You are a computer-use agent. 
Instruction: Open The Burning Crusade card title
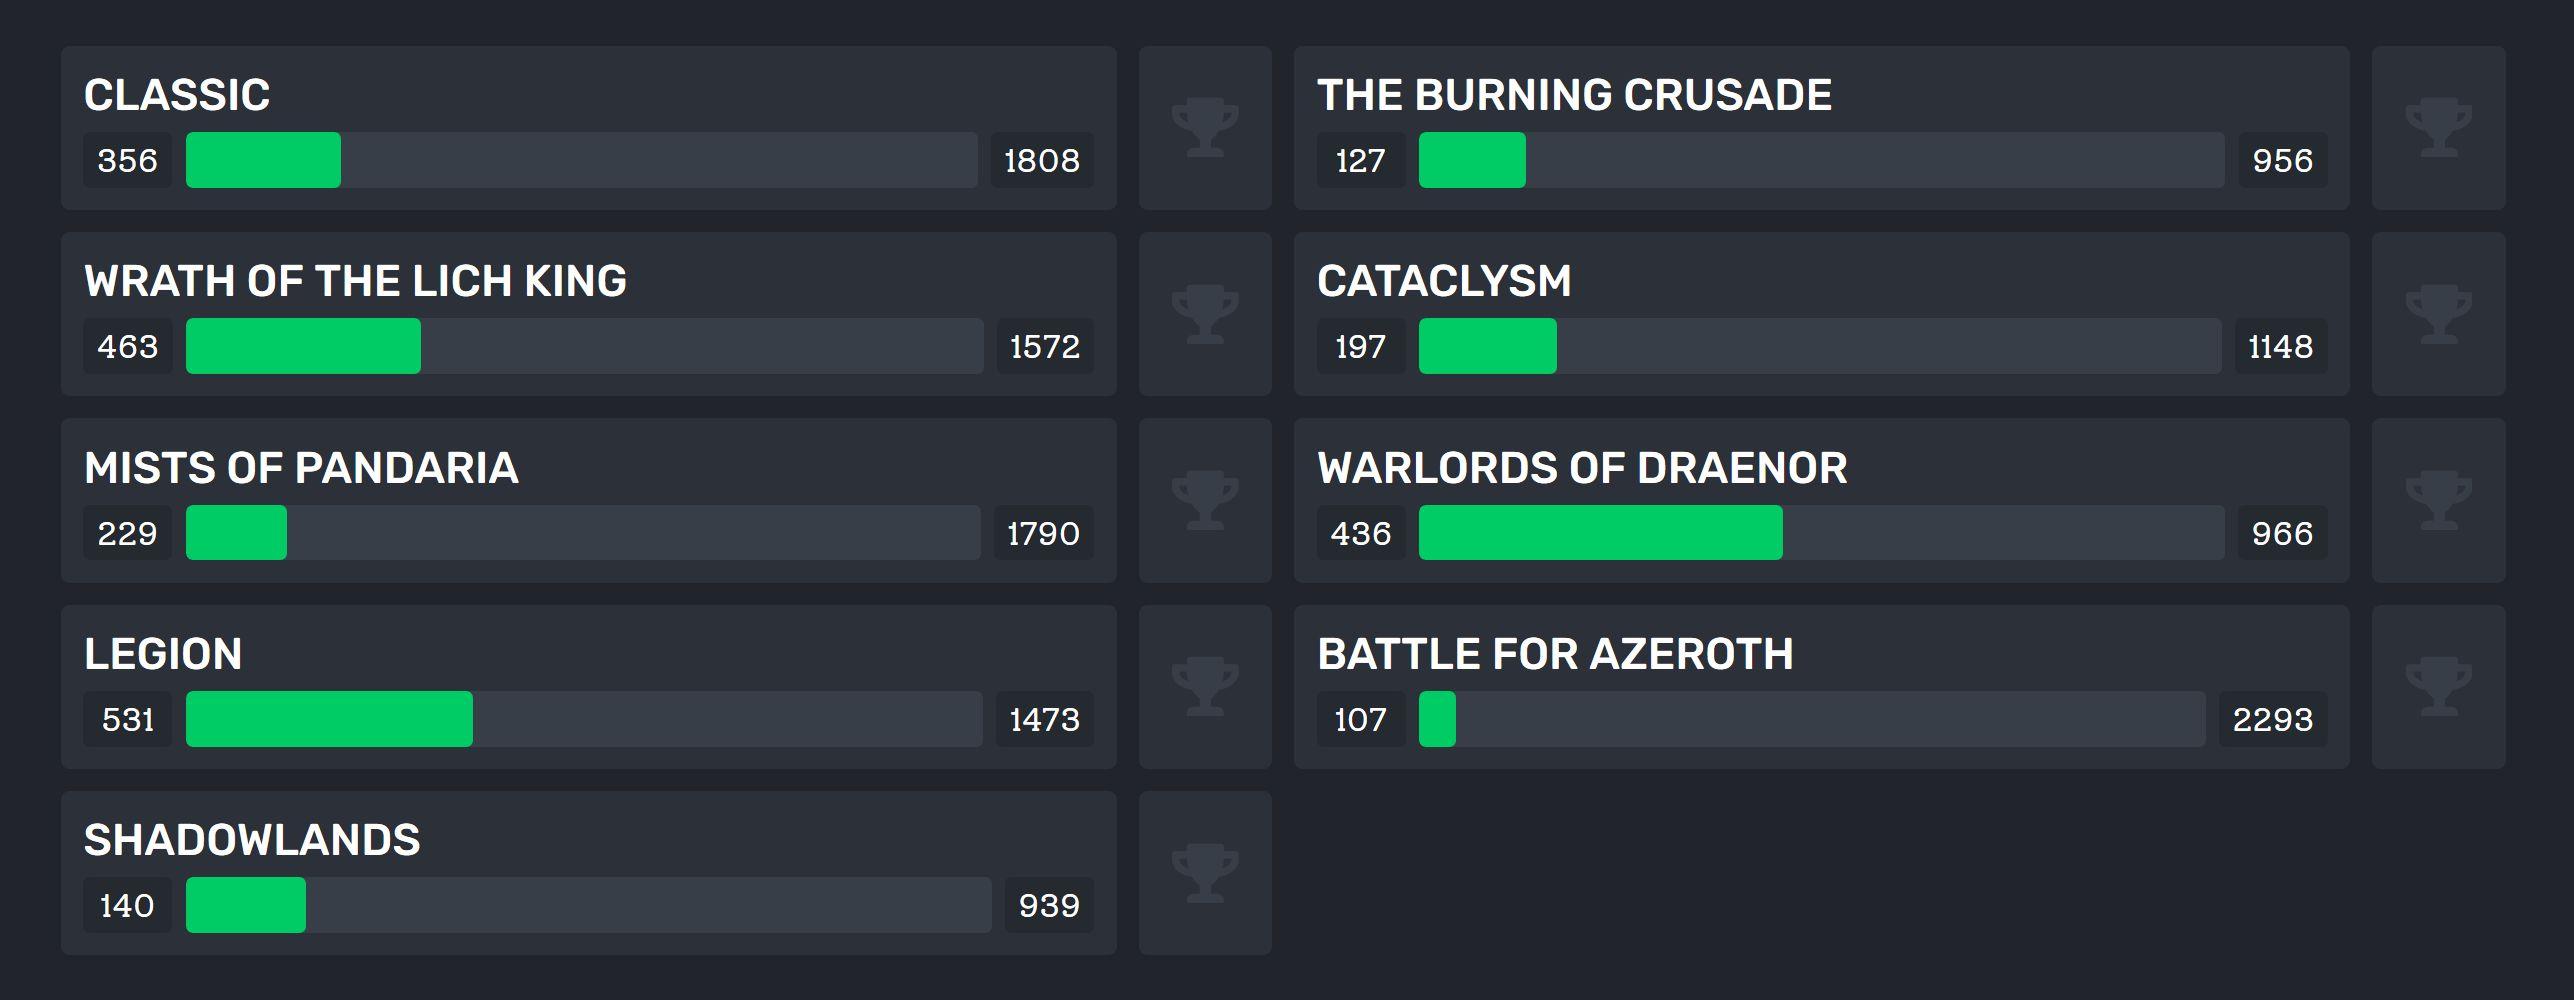click(x=1574, y=95)
